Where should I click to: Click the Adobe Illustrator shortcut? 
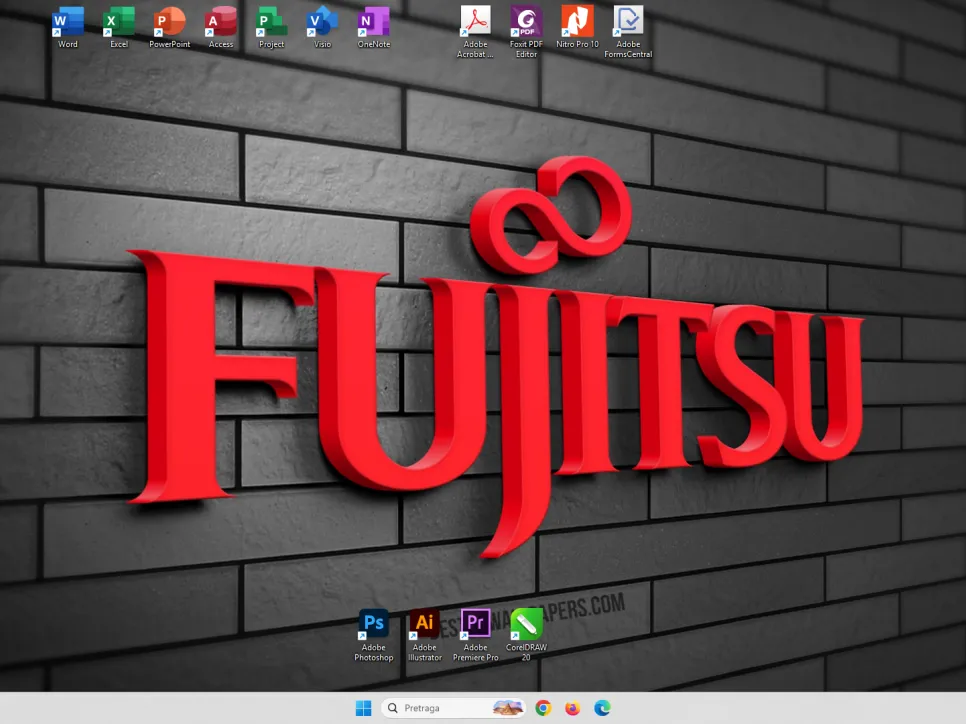(424, 635)
